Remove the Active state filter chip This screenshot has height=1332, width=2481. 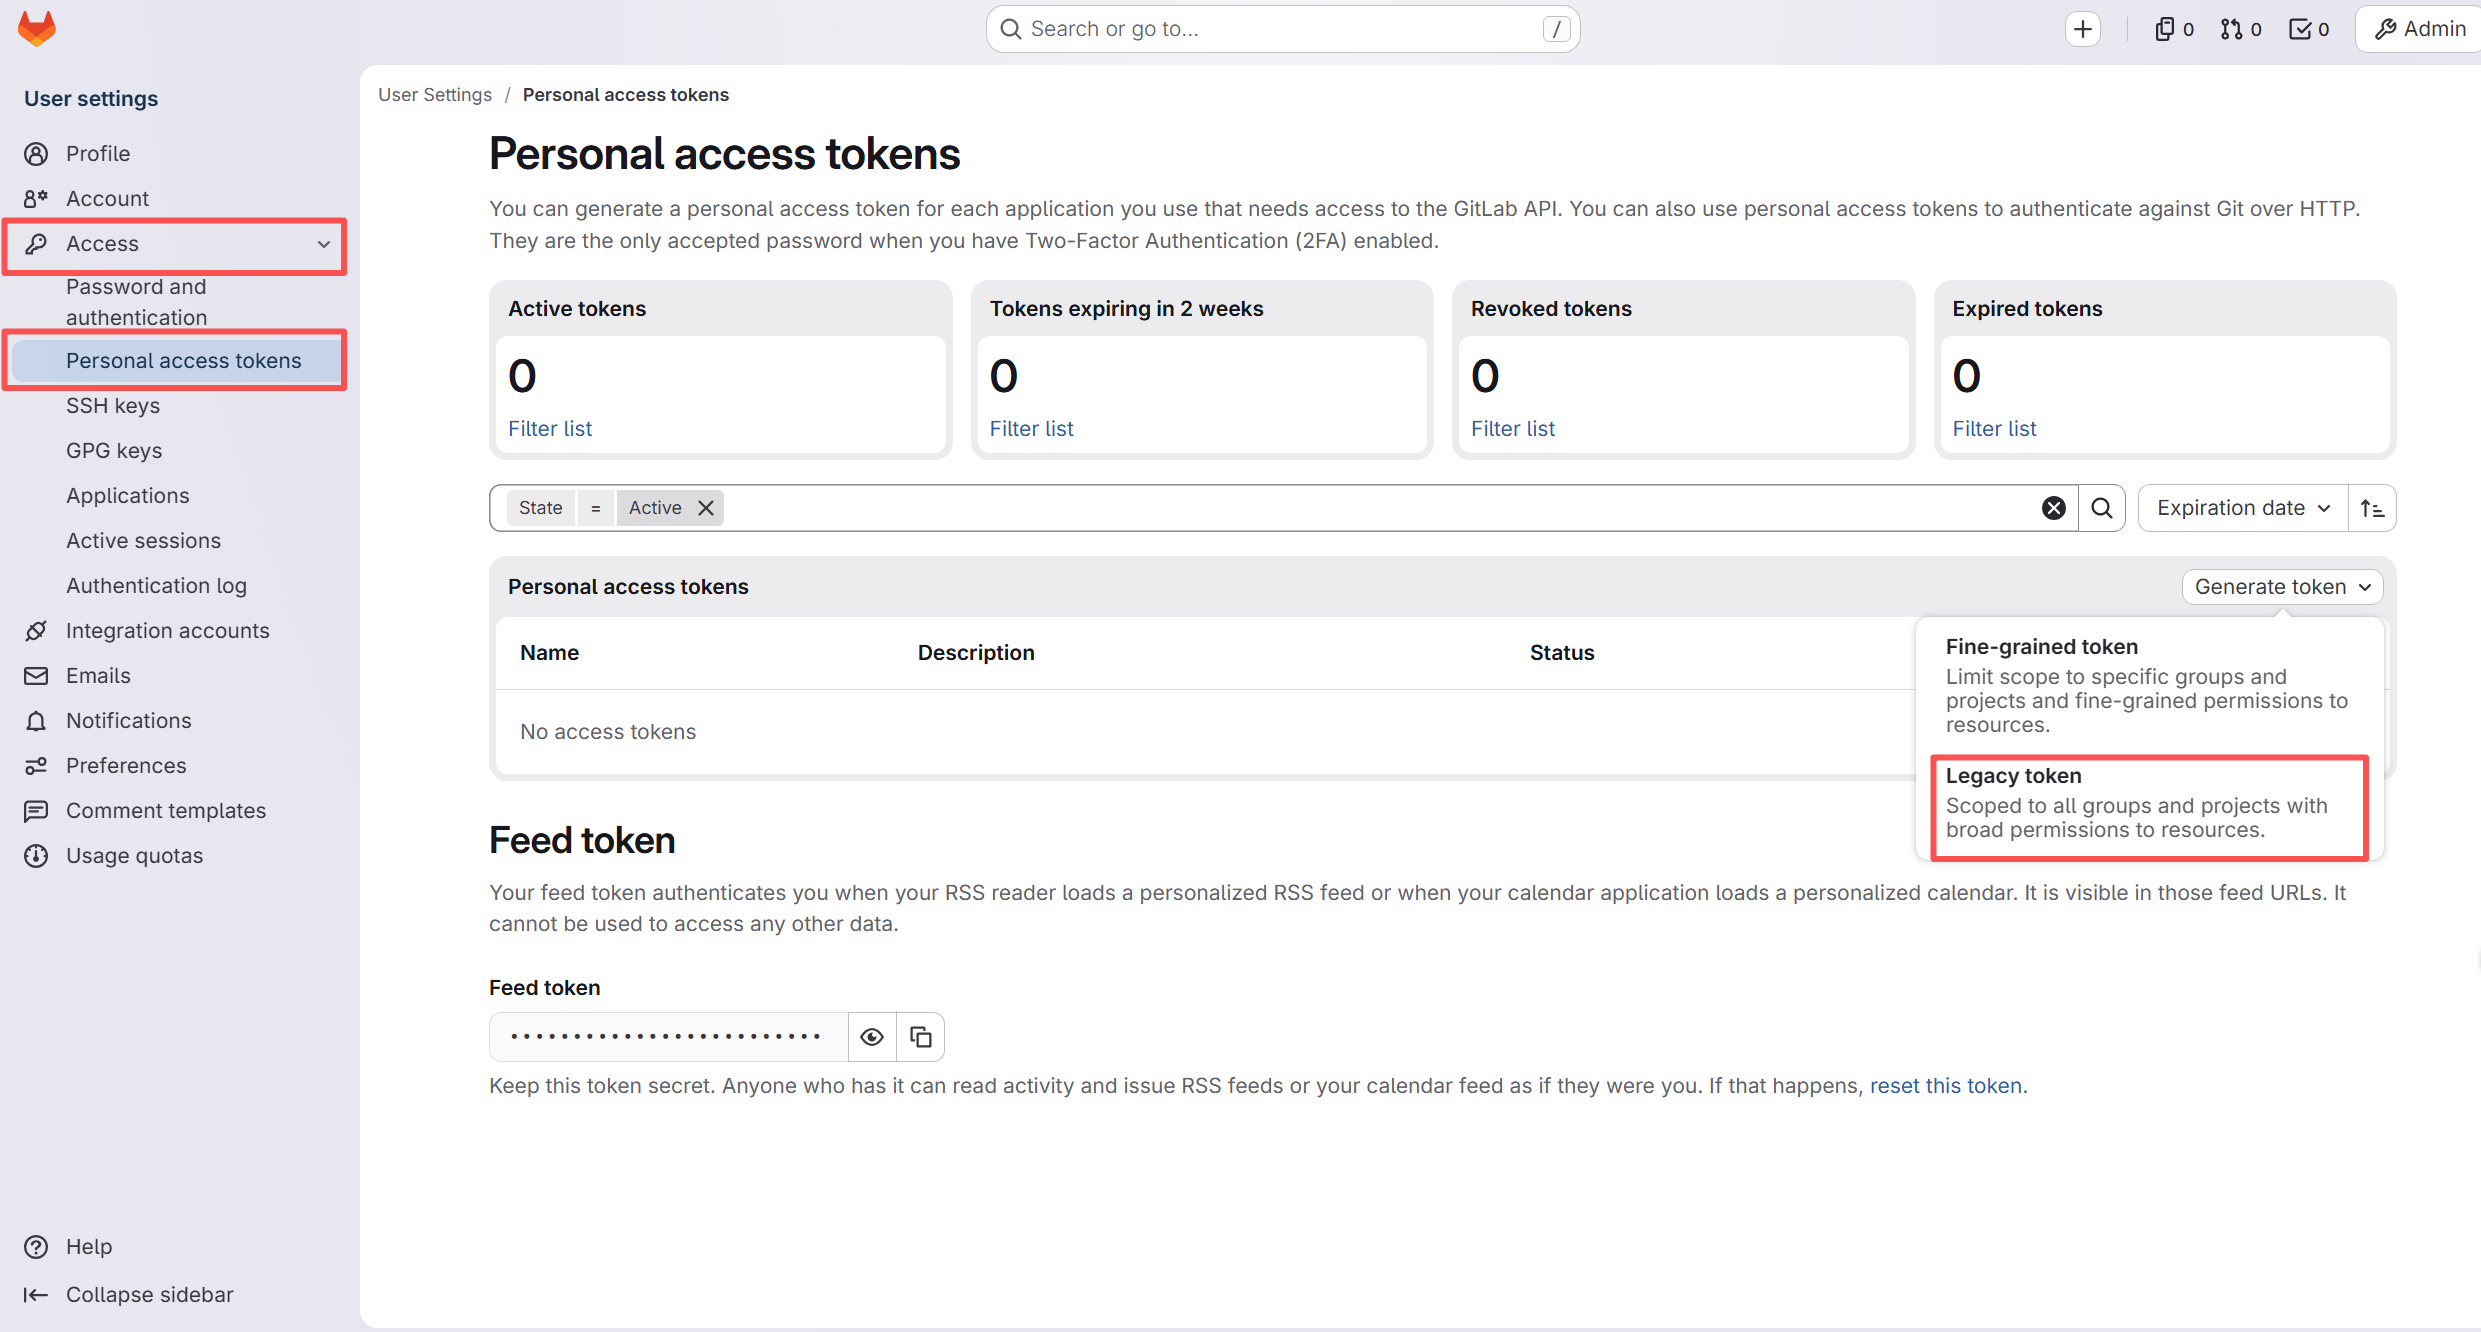pos(706,508)
